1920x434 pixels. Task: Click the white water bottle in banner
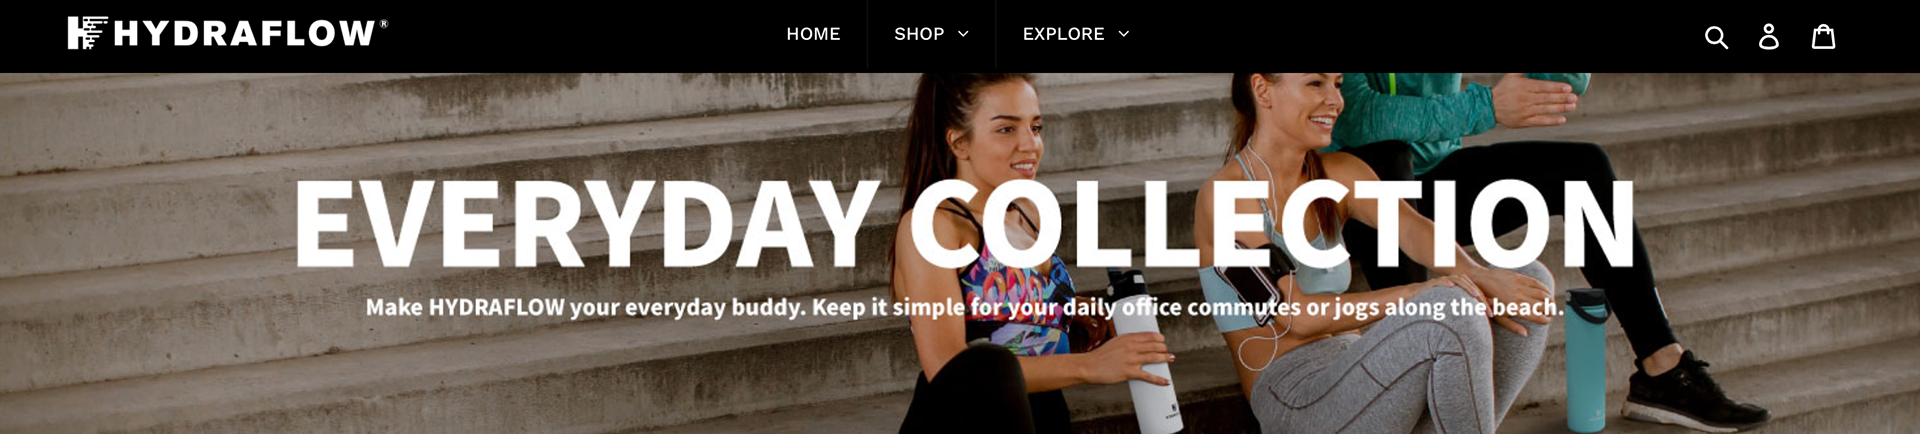tap(1144, 350)
